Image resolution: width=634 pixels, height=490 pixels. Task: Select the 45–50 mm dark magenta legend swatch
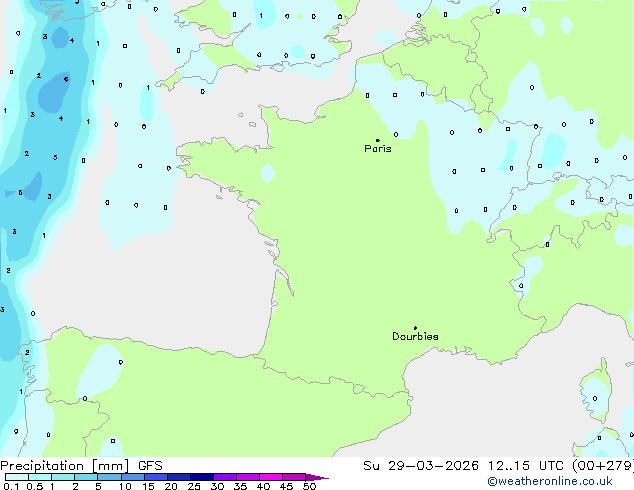pyautogui.click(x=294, y=477)
